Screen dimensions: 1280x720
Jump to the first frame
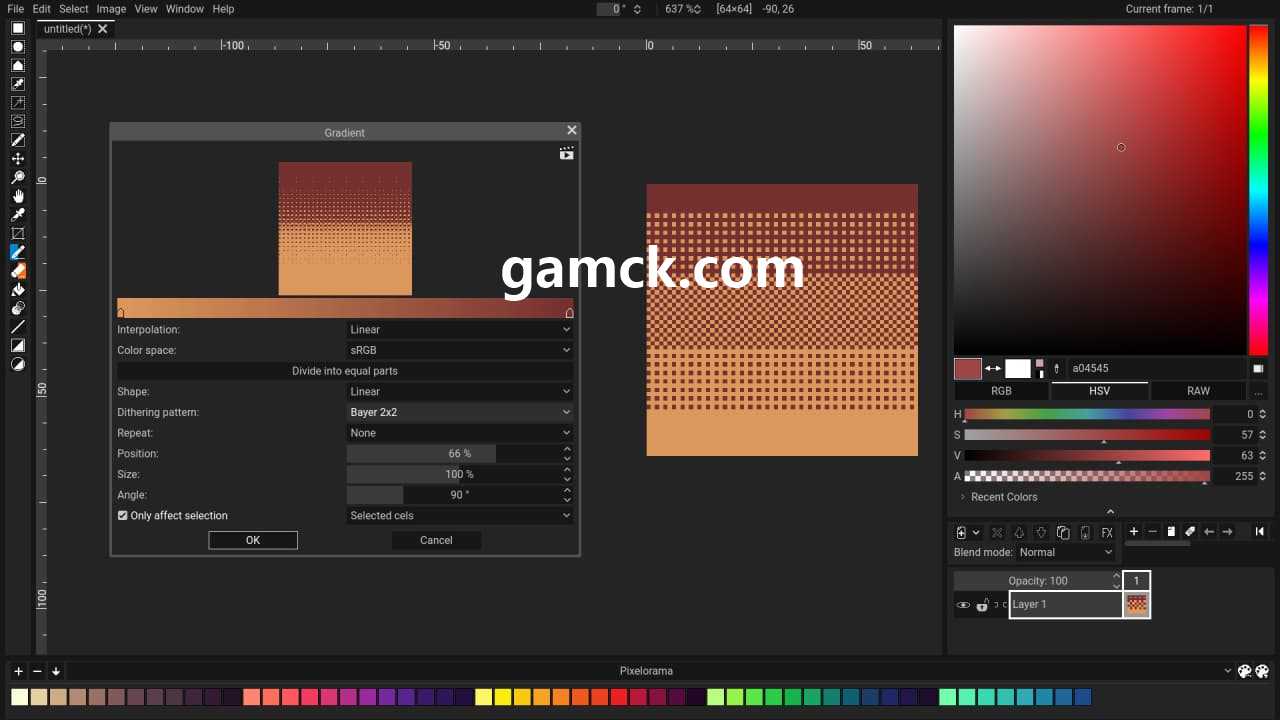tap(1259, 532)
